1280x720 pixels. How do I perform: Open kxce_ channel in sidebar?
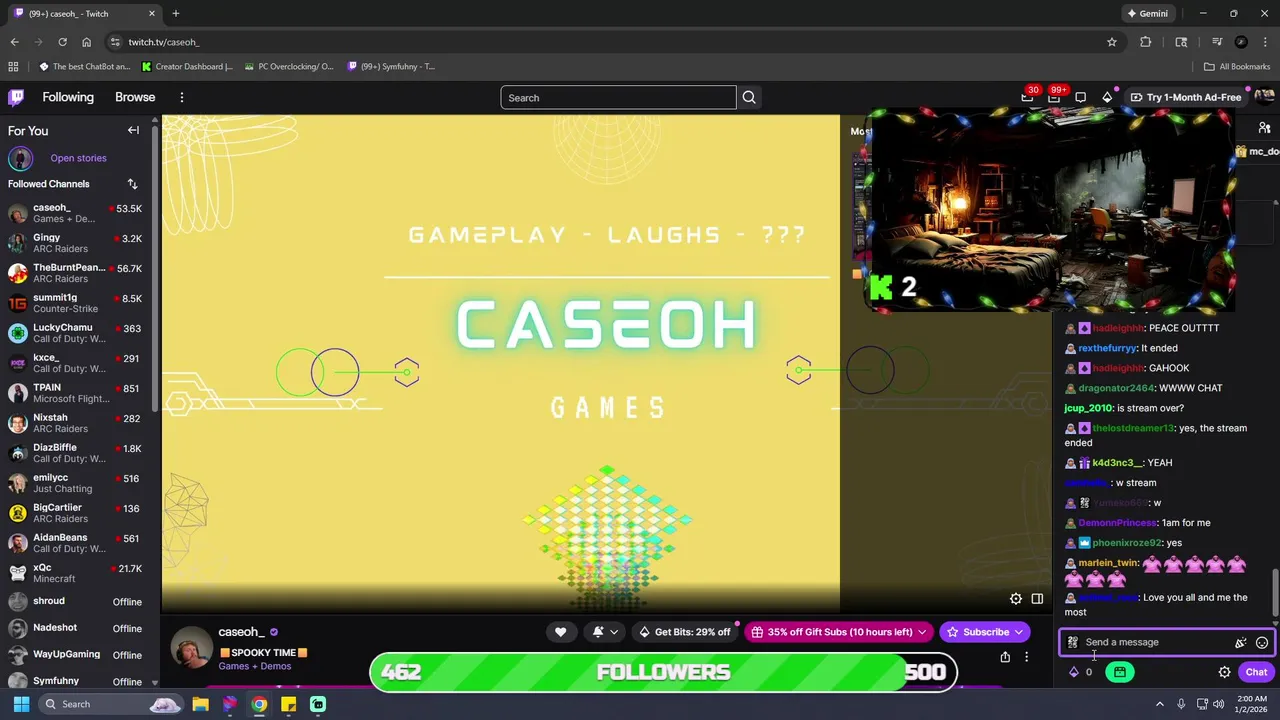[76, 363]
